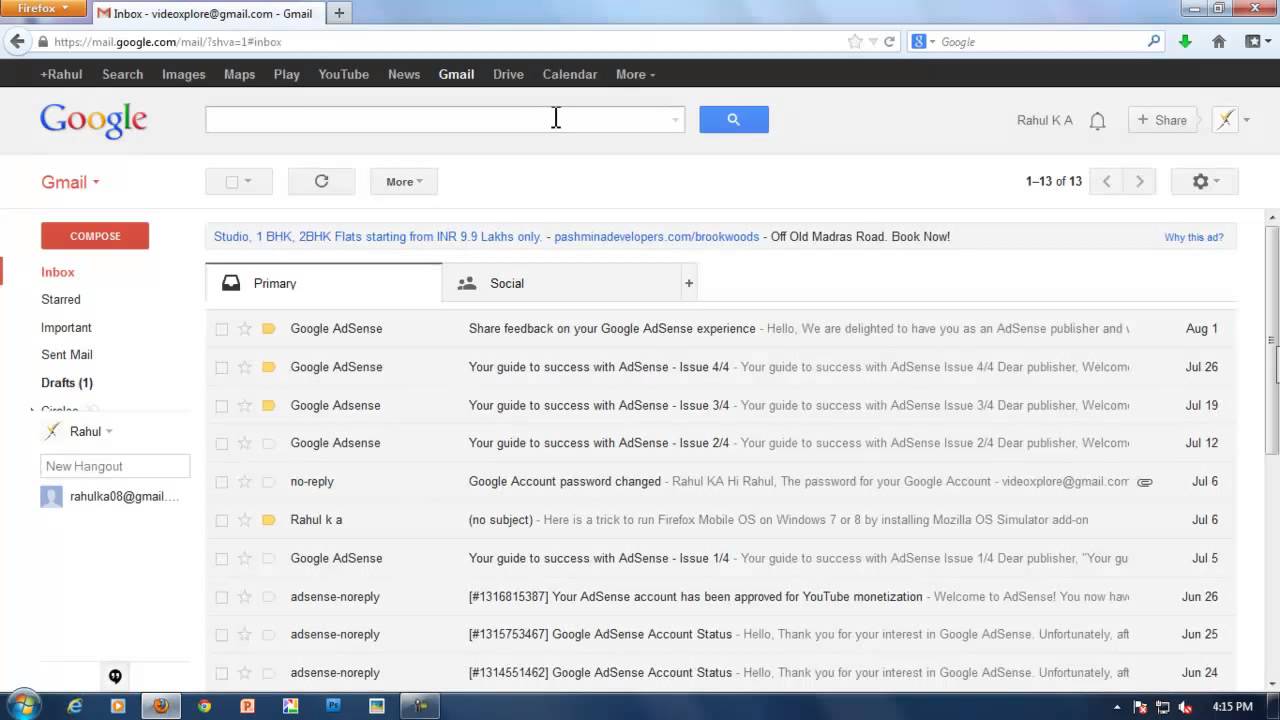Open Drafts (1) folder
Viewport: 1280px width, 720px height.
click(x=67, y=383)
